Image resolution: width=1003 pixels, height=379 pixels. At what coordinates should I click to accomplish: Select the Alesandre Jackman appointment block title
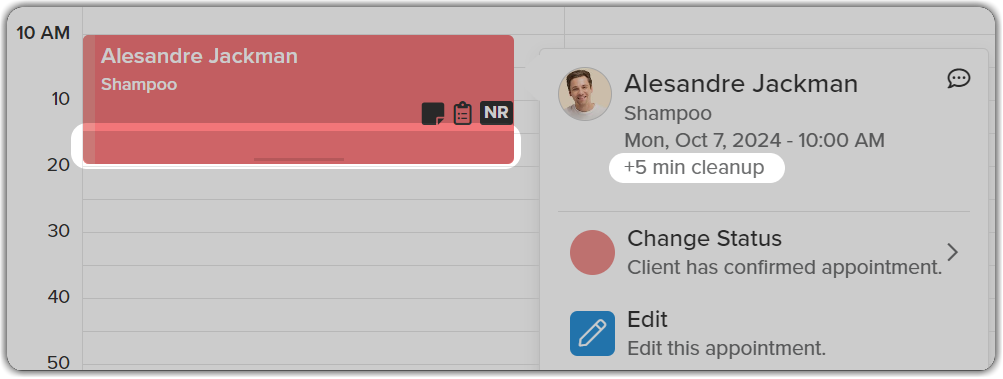point(199,56)
